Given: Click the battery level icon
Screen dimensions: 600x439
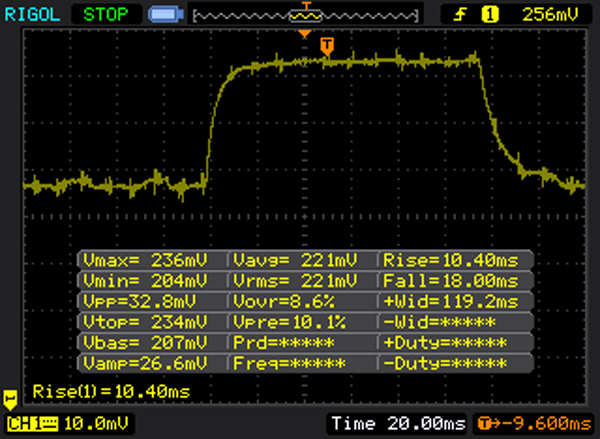Looking at the screenshot, I should point(166,15).
